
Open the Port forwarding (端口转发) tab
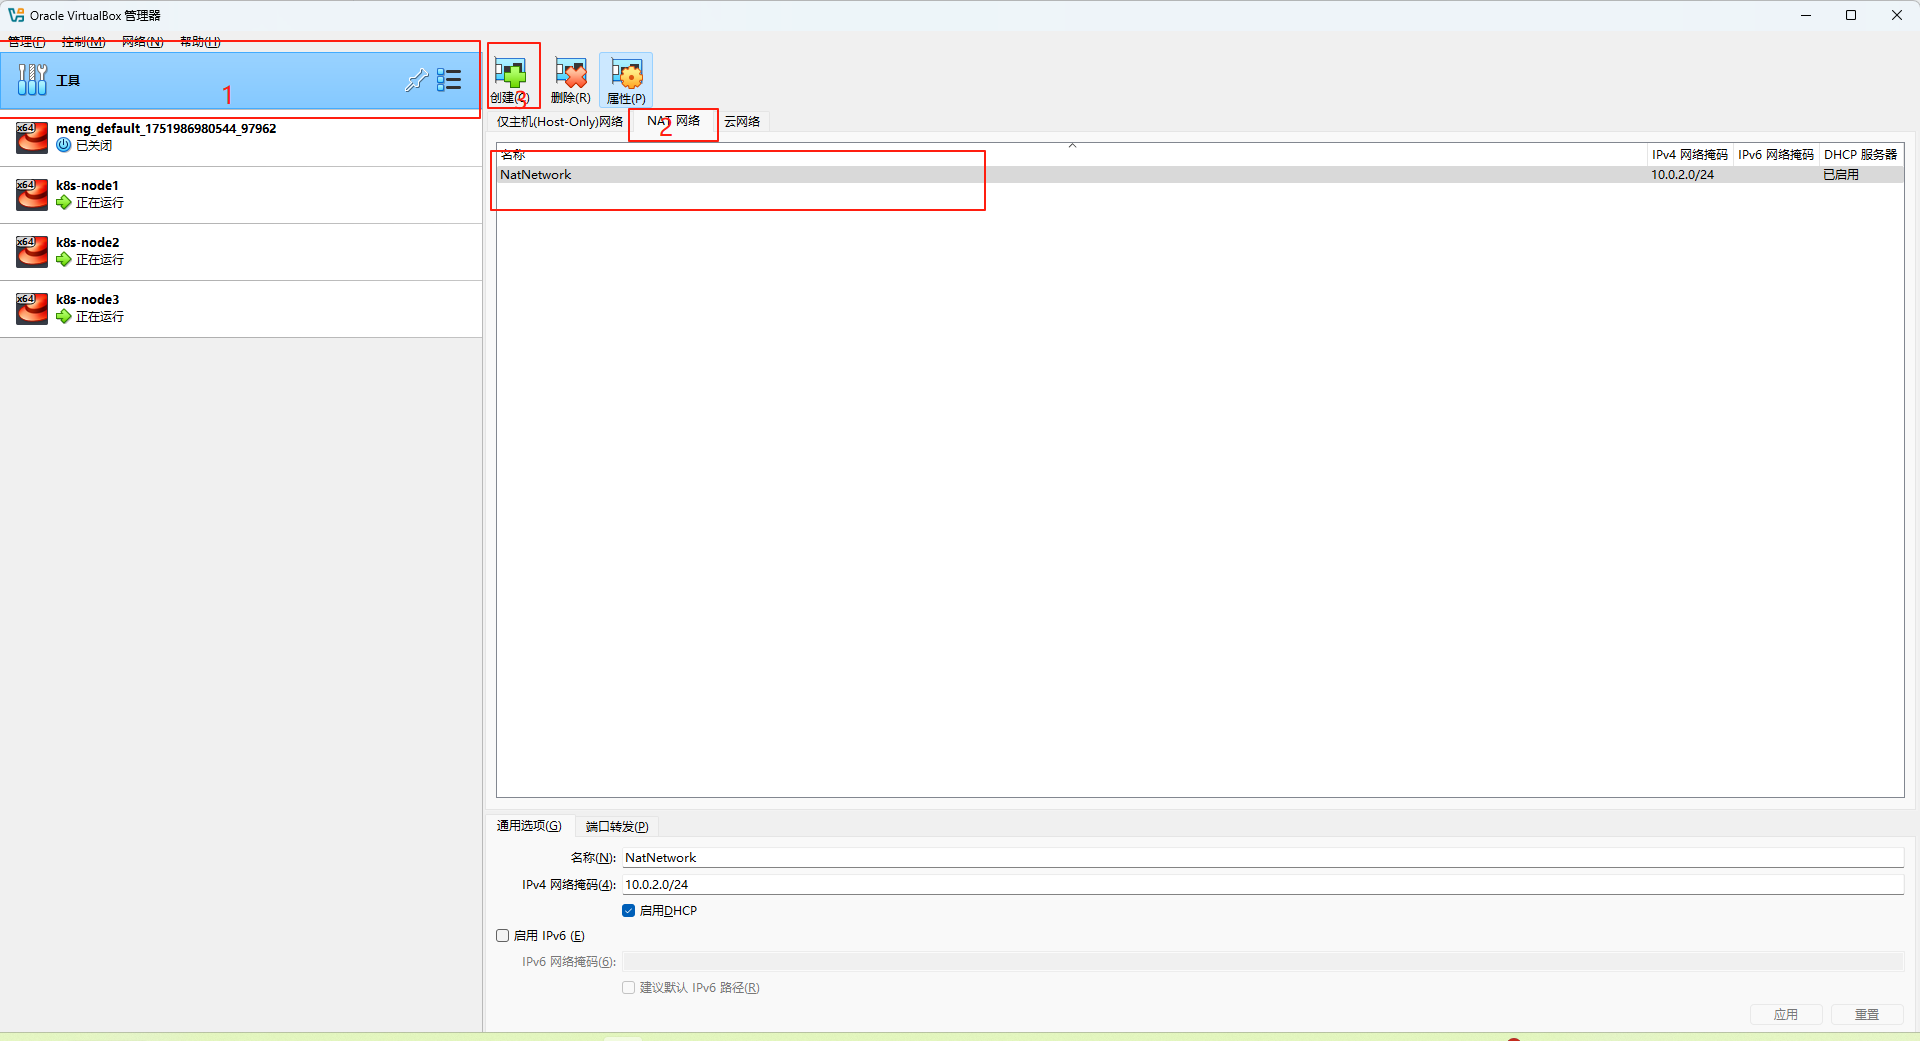tap(617, 827)
